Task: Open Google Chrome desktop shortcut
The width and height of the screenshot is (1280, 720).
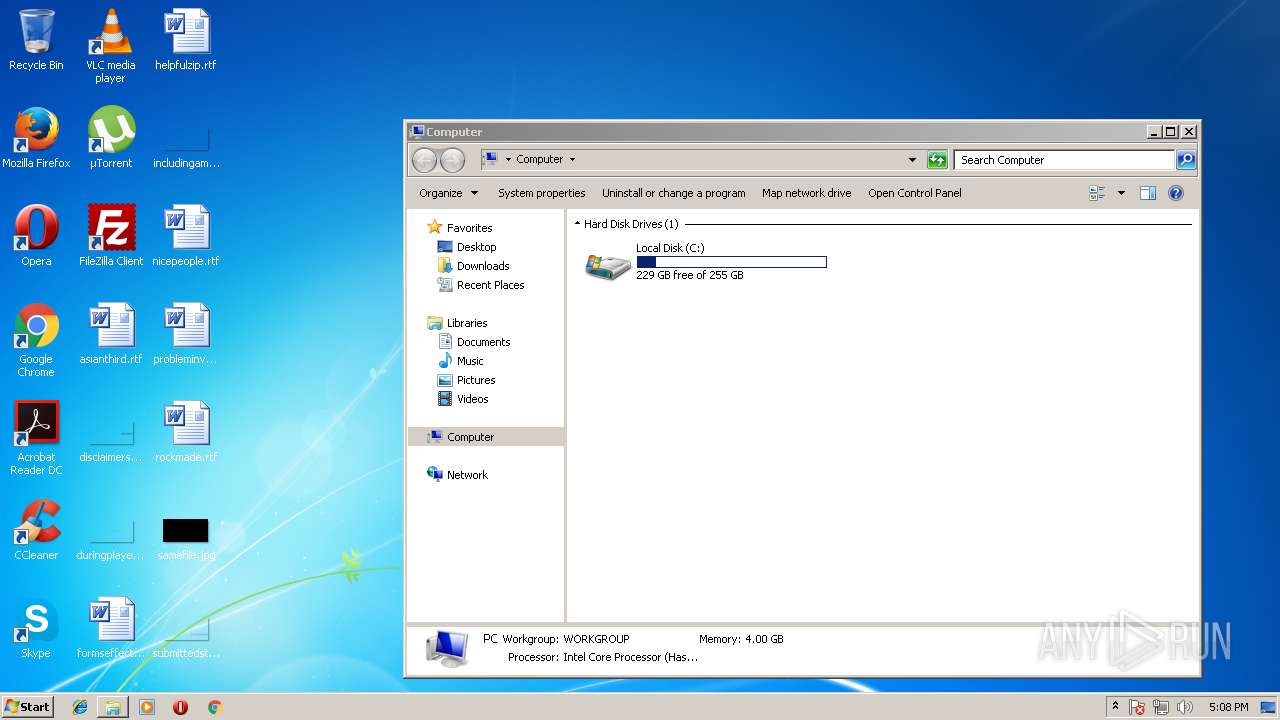Action: (36, 340)
